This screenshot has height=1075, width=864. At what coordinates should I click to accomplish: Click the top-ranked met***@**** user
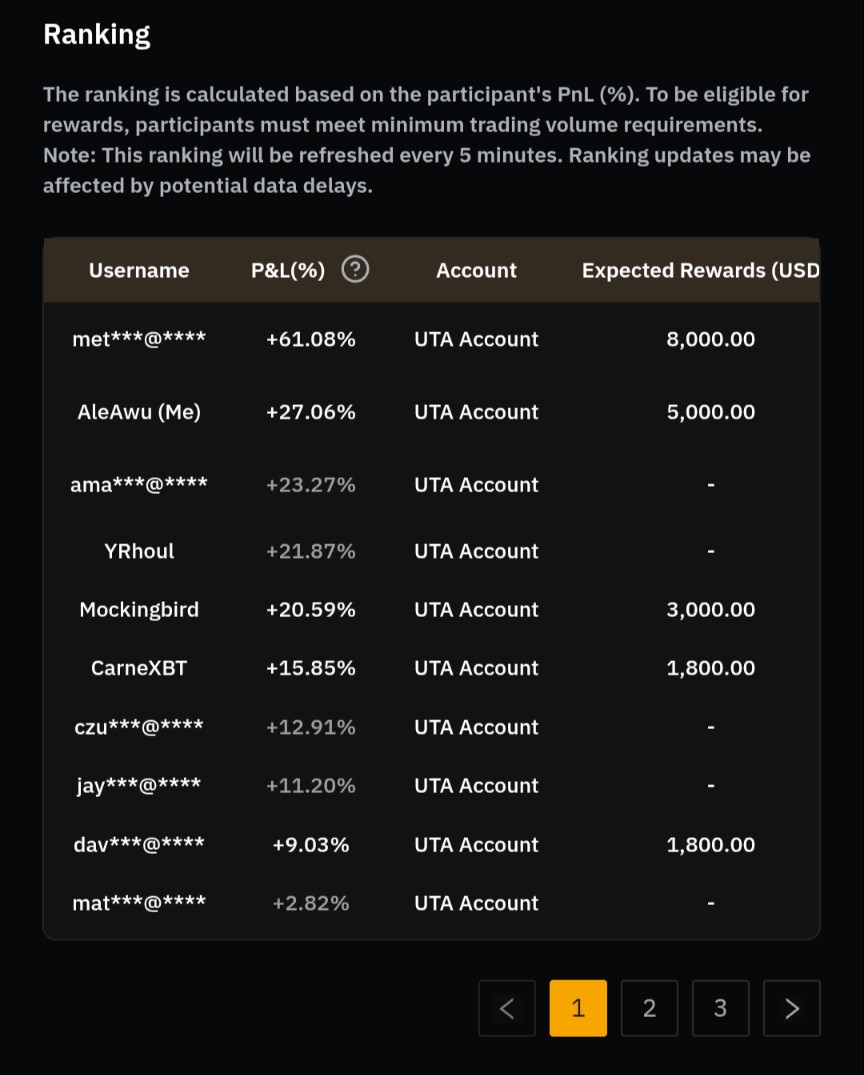tap(139, 339)
